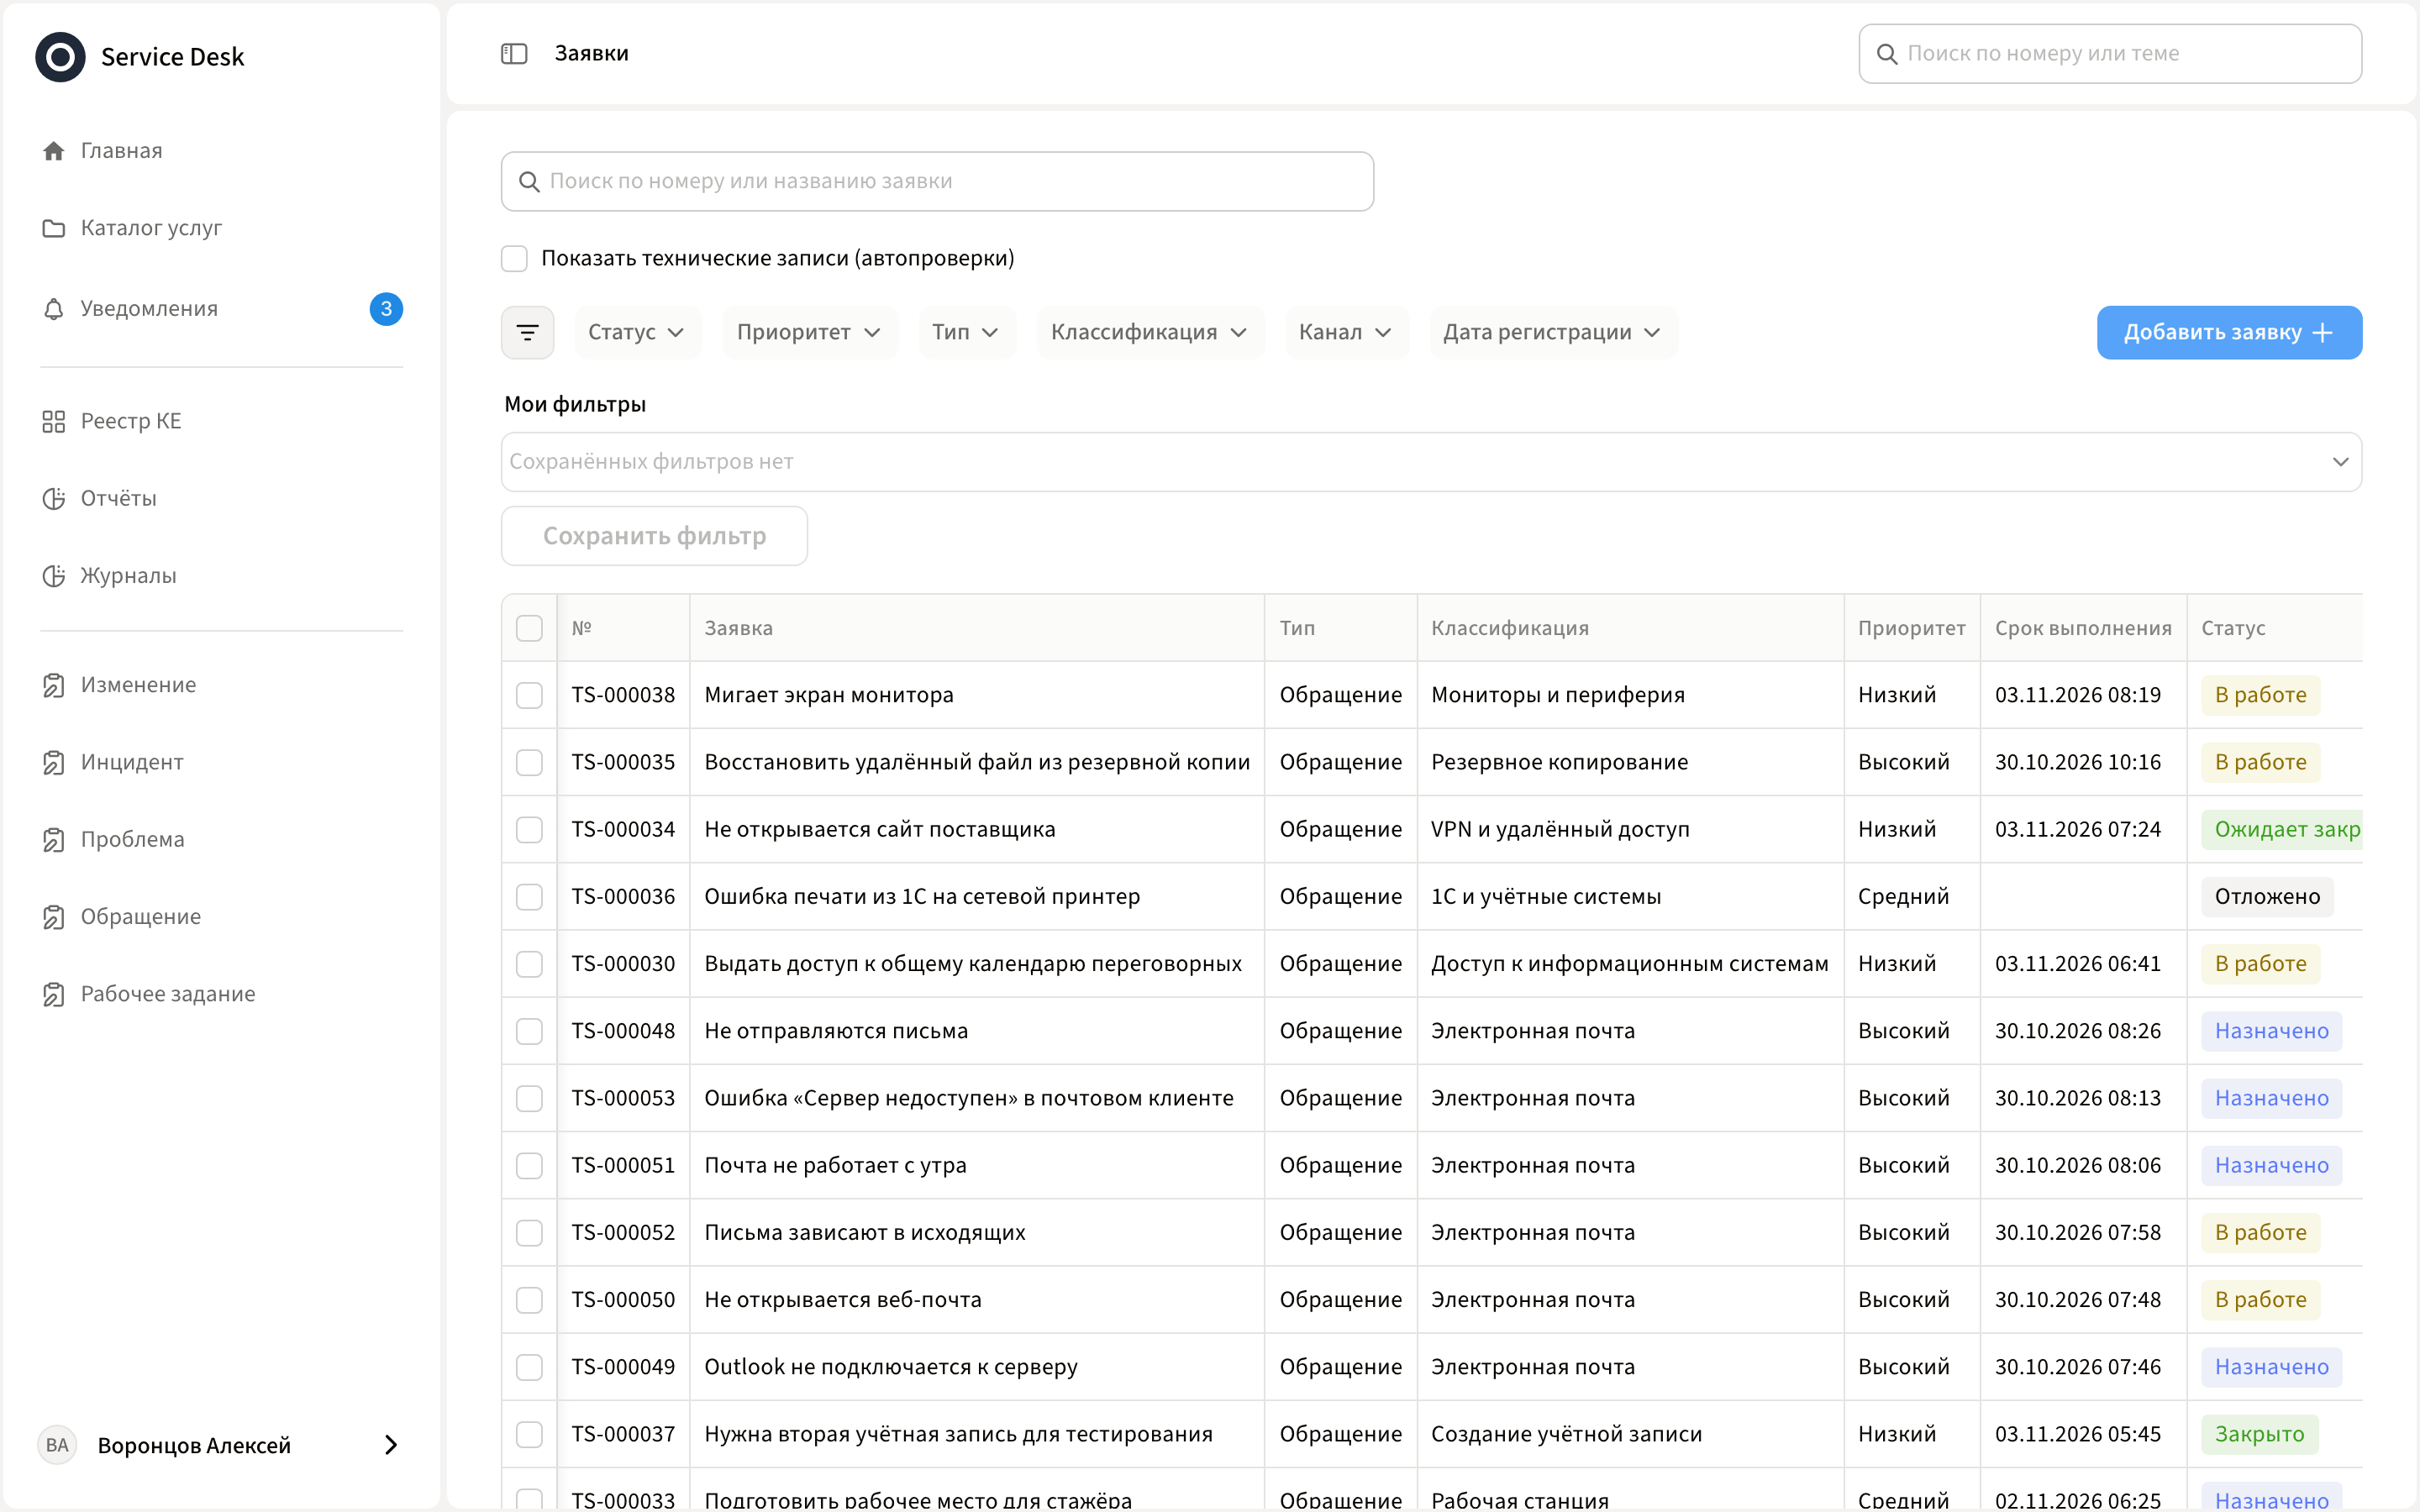Check the row TS-000036 checkbox
This screenshot has height=1512, width=2420.
[529, 897]
